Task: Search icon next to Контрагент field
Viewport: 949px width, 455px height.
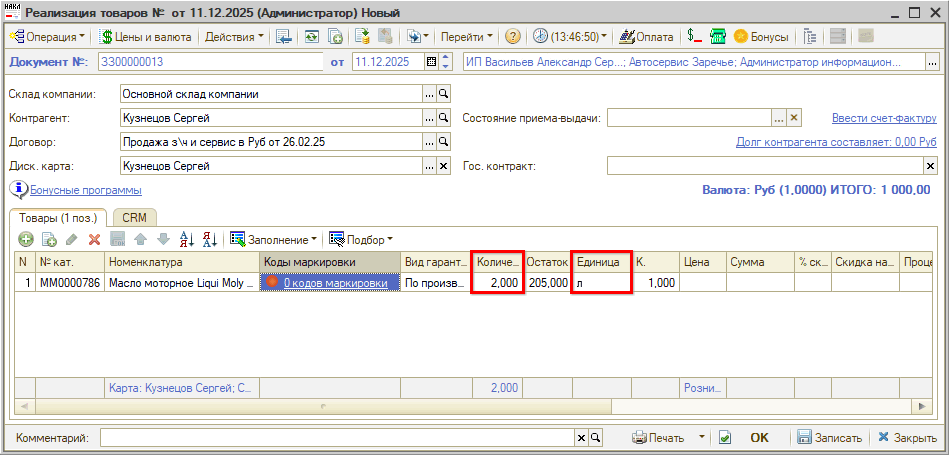Action: (444, 118)
